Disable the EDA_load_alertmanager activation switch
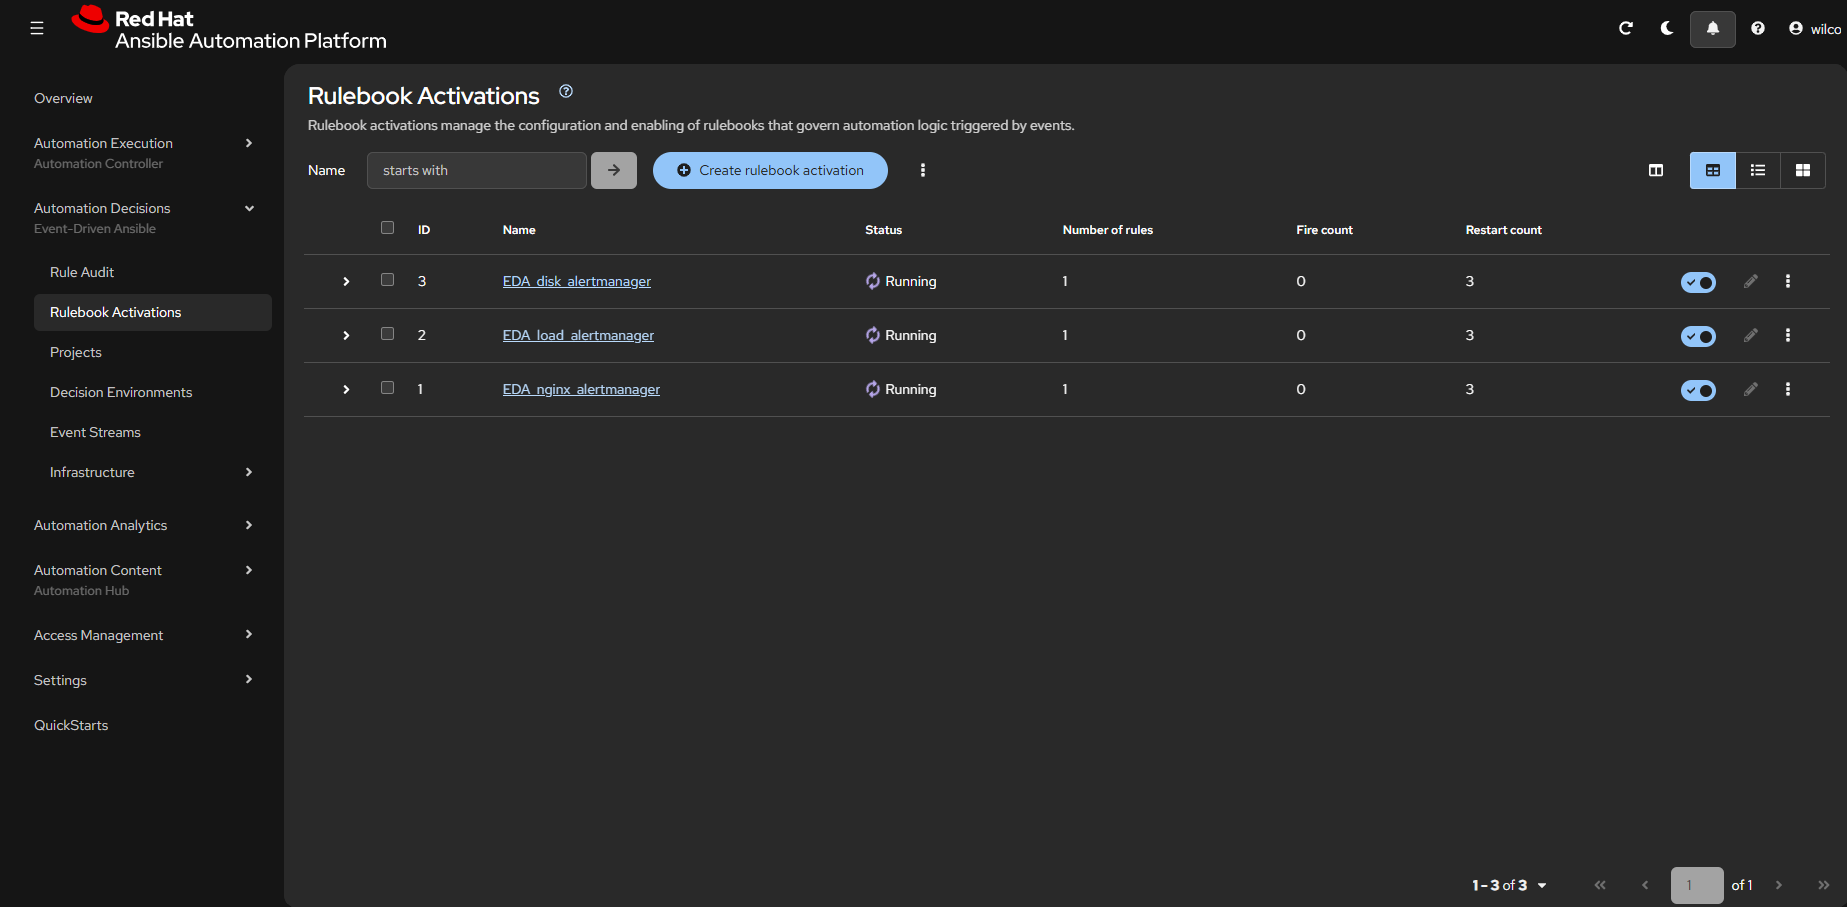1847x907 pixels. (1698, 336)
